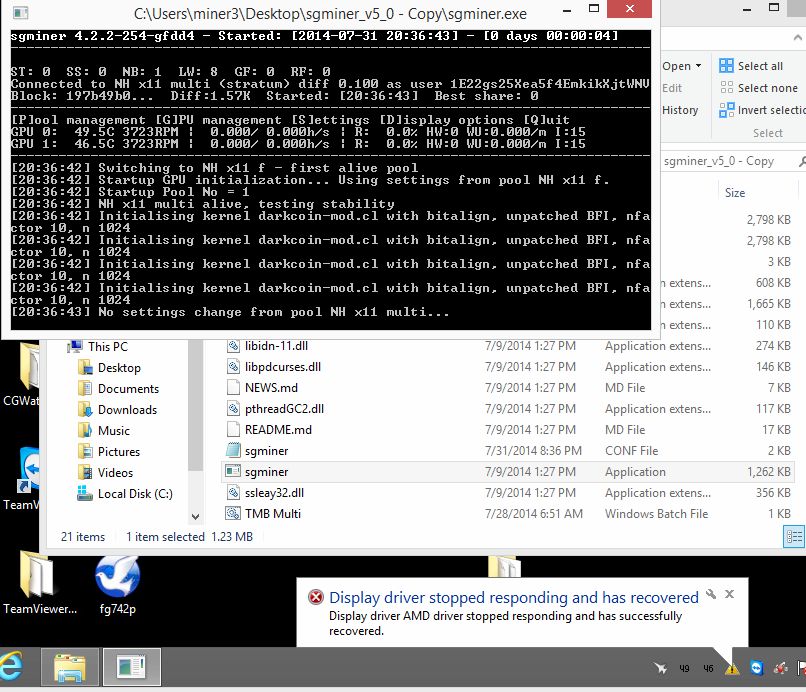806x692 pixels.
Task: Click the sgminer console window icon
Action: (x=20, y=13)
